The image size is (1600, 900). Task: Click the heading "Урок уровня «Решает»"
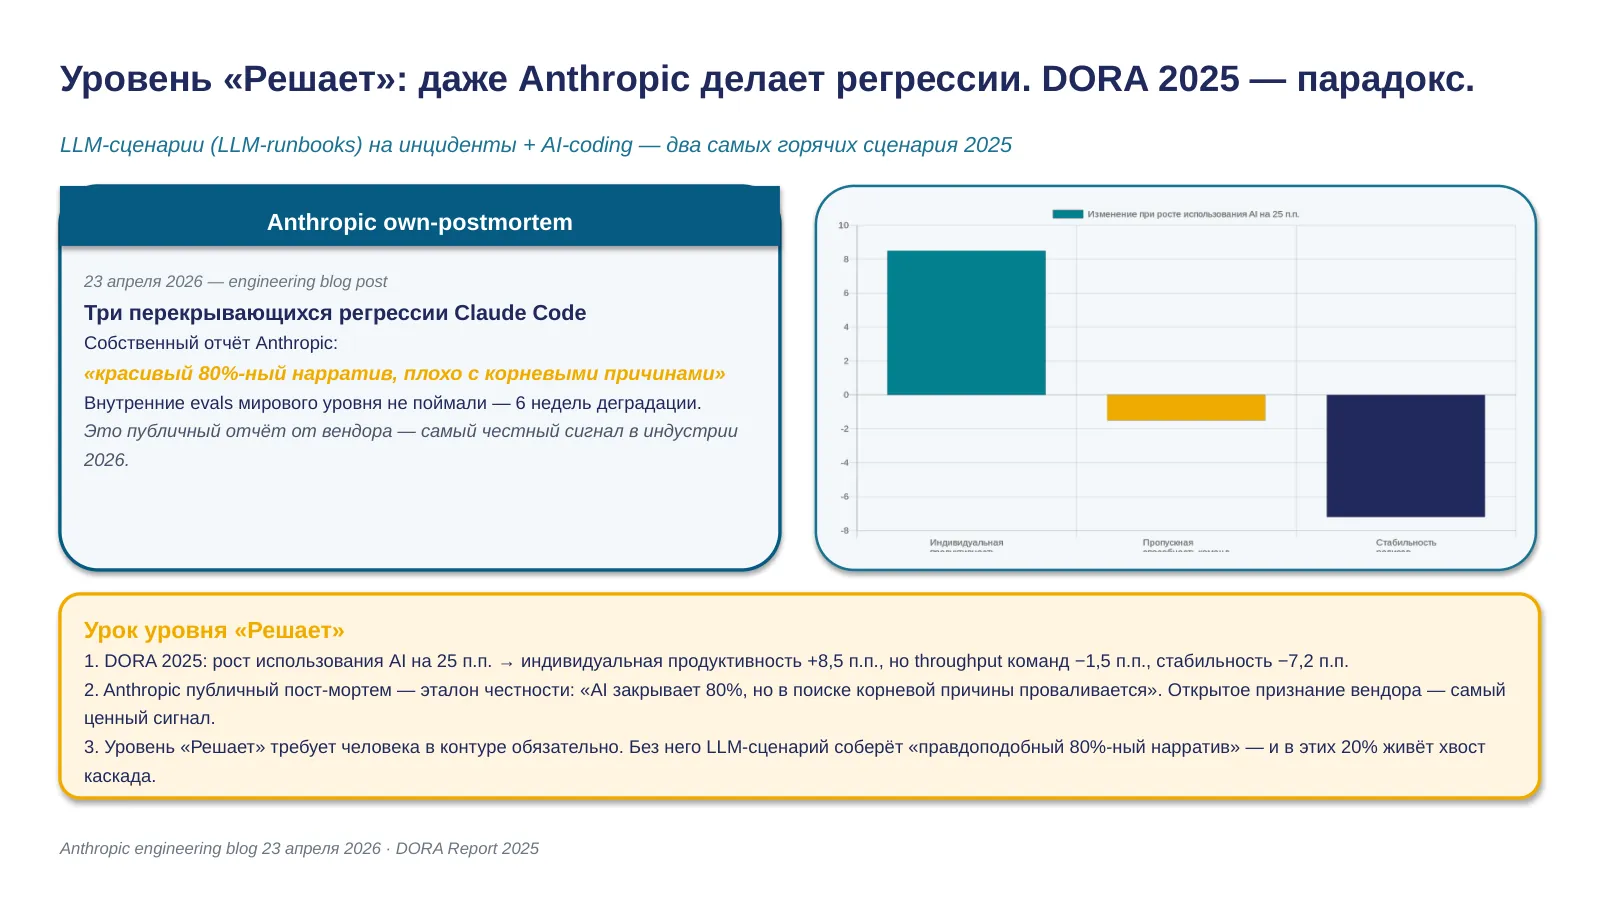coord(214,630)
